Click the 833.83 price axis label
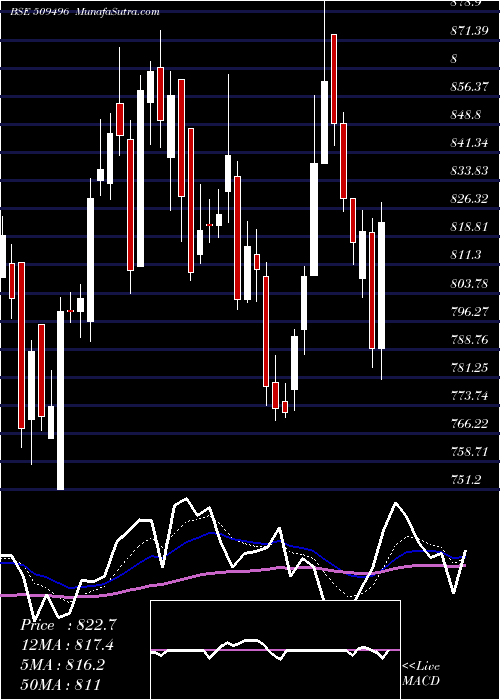The image size is (500, 700). (469, 171)
